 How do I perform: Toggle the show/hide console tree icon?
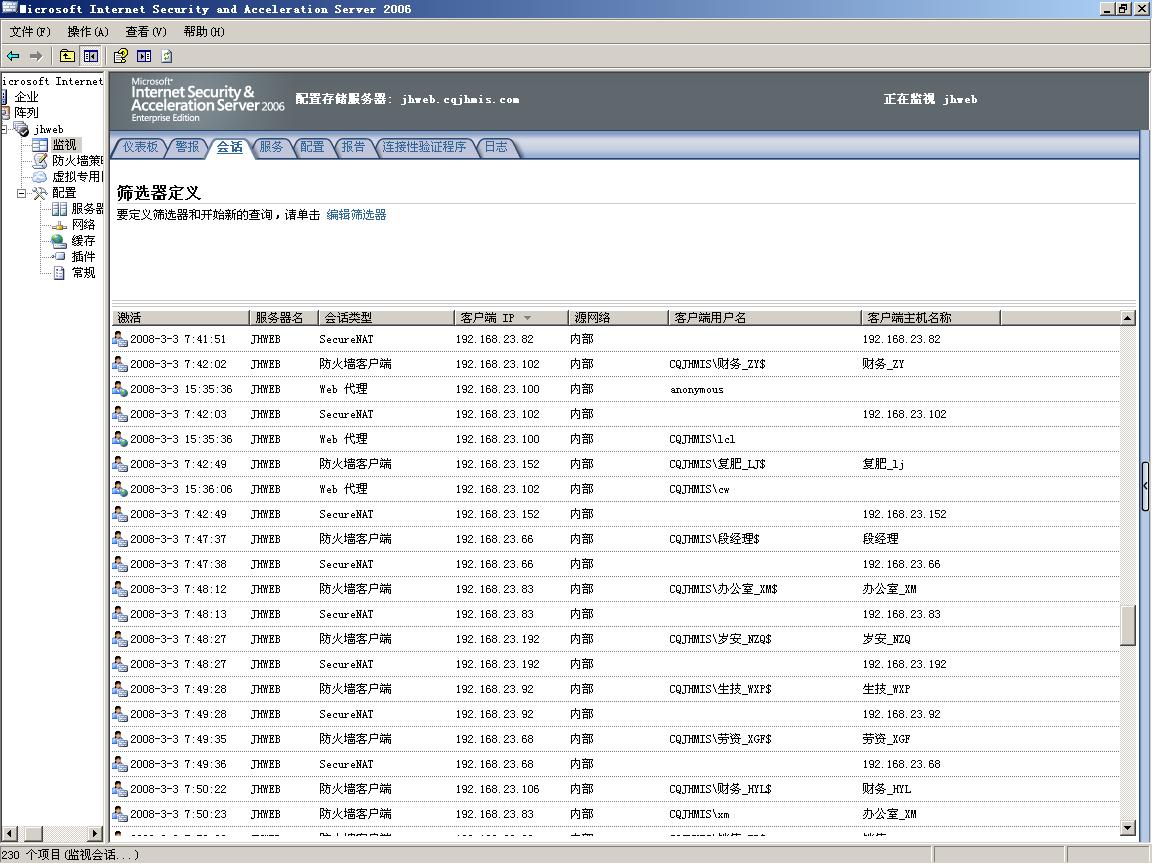click(x=90, y=56)
